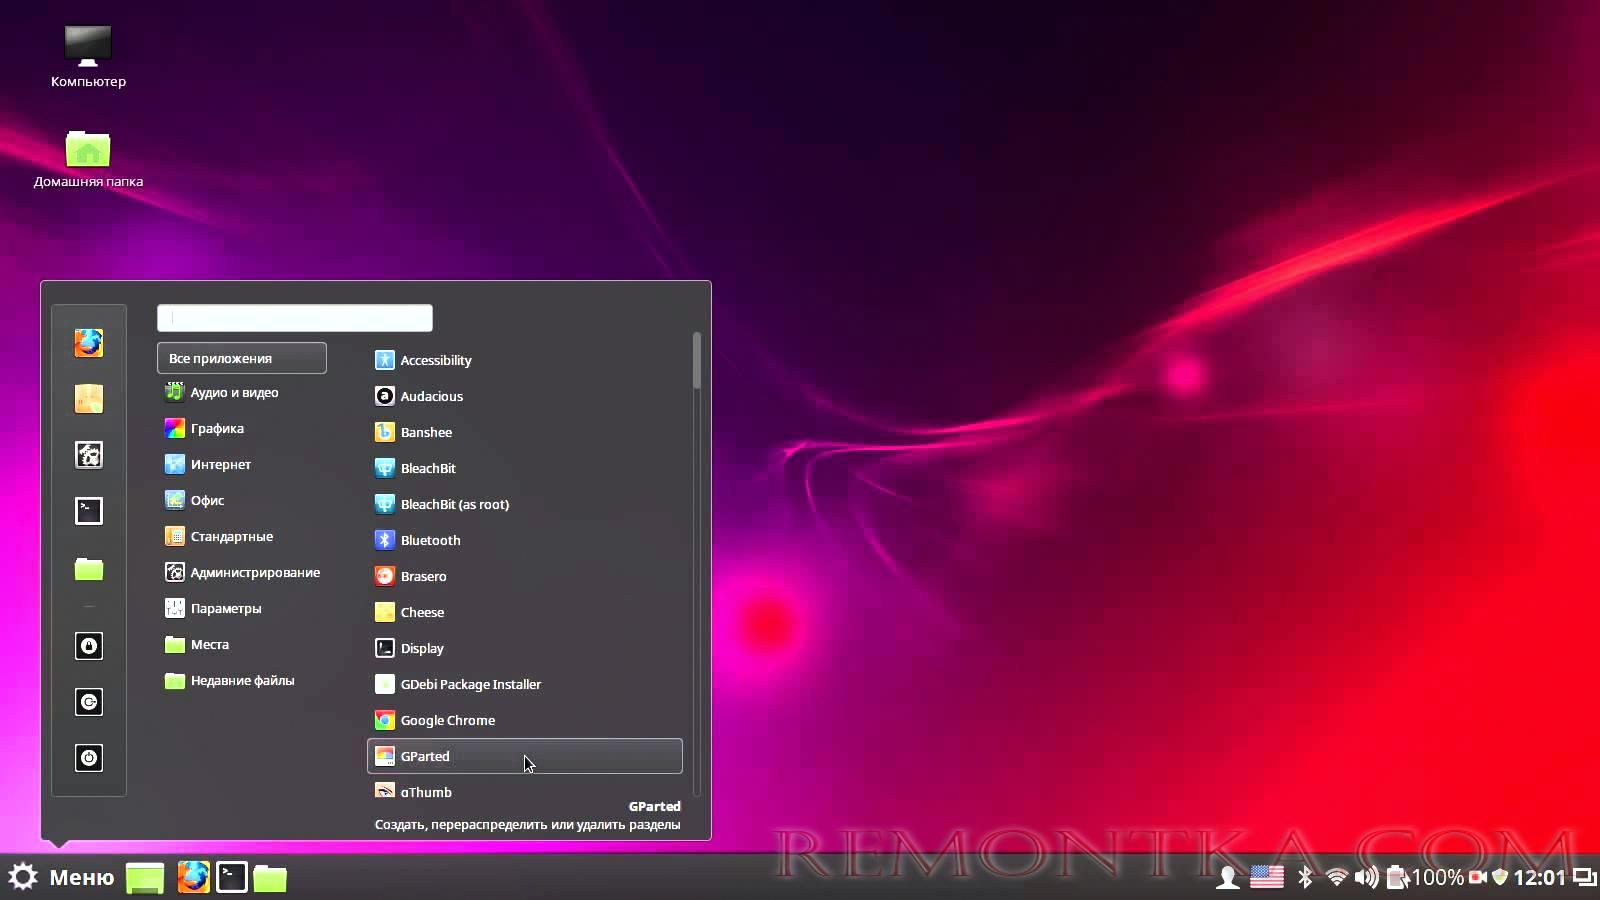Show Все приложения category
The height and width of the screenshot is (900, 1600).
pyautogui.click(x=241, y=358)
